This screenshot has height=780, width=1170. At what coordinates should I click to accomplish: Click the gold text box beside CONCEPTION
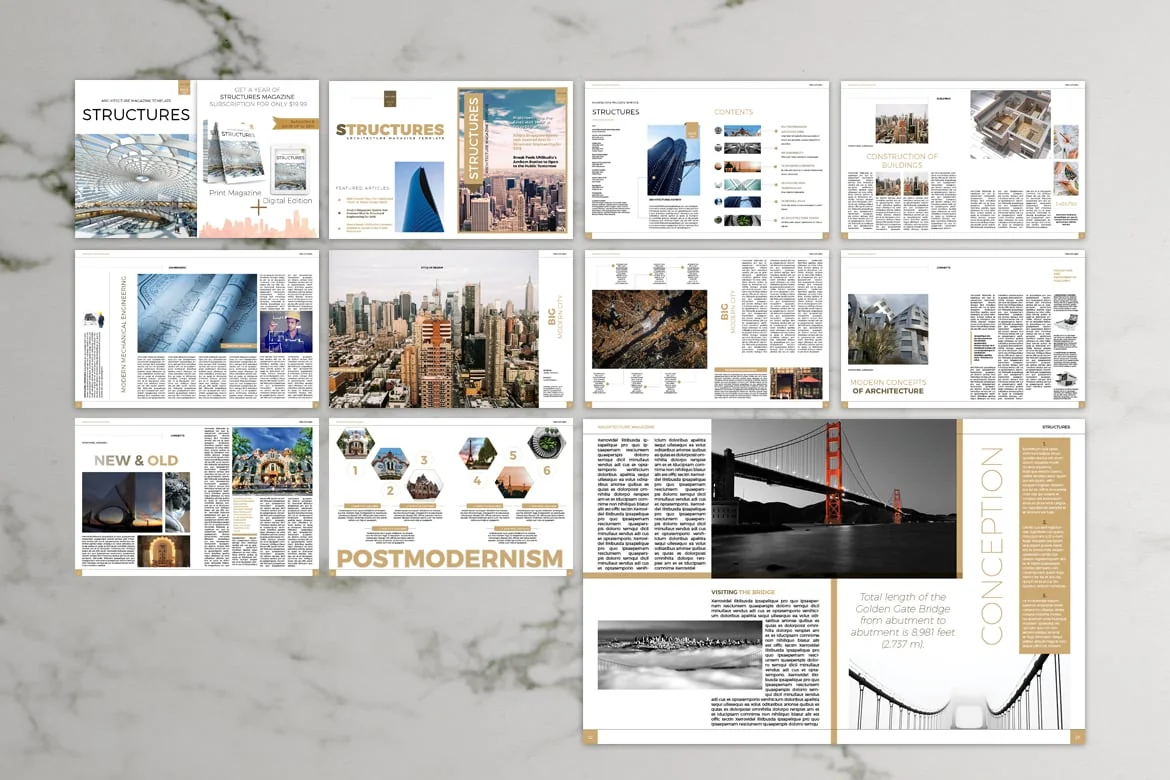tap(1045, 546)
